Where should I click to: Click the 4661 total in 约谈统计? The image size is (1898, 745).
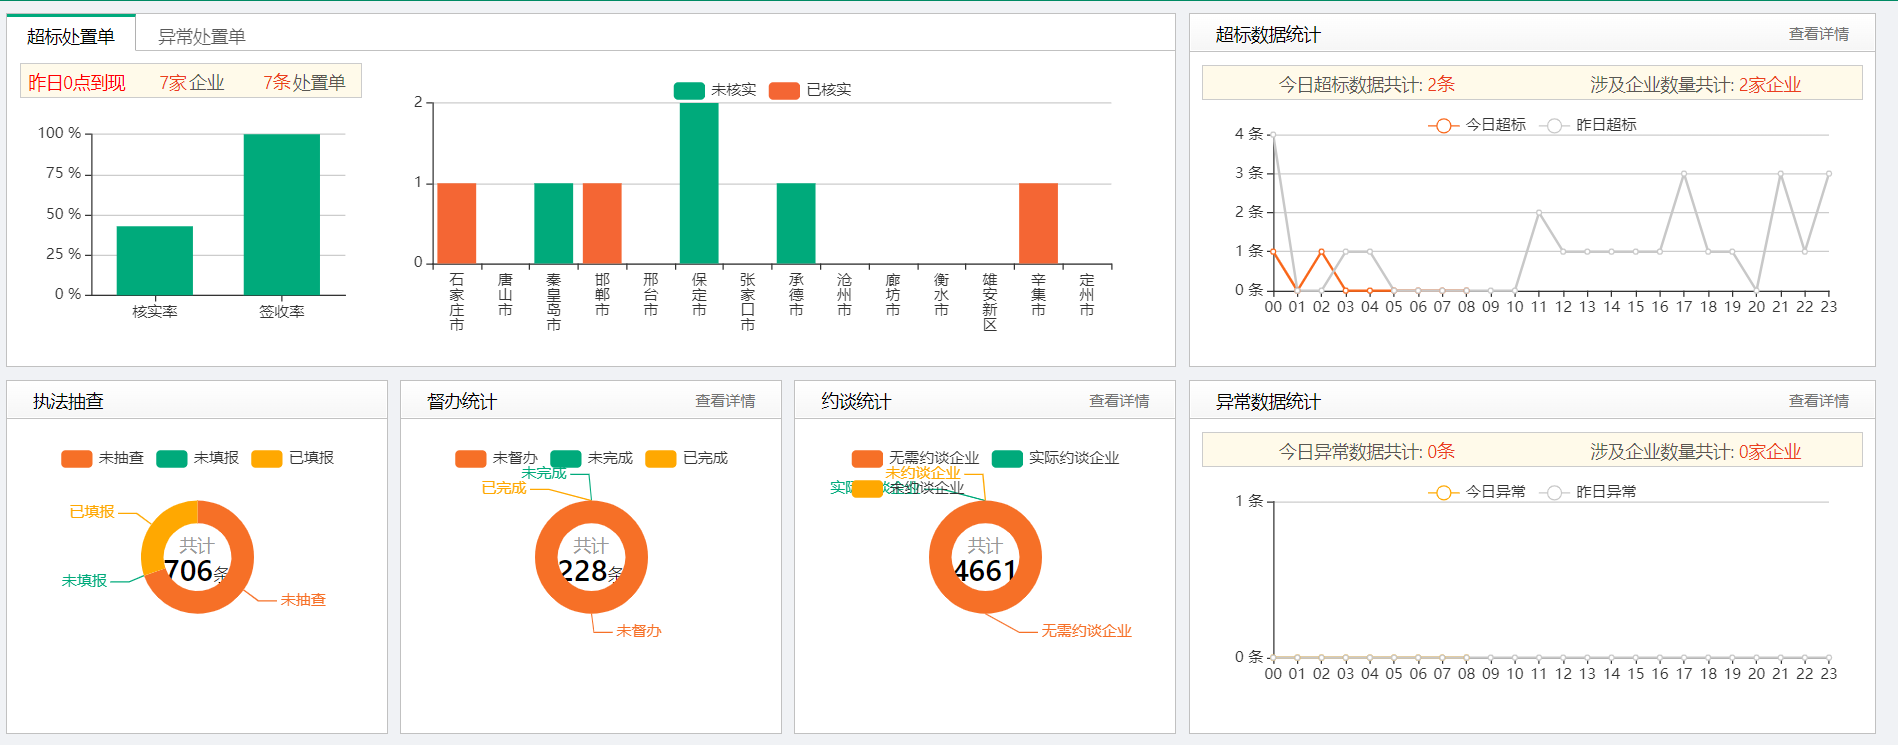985,571
